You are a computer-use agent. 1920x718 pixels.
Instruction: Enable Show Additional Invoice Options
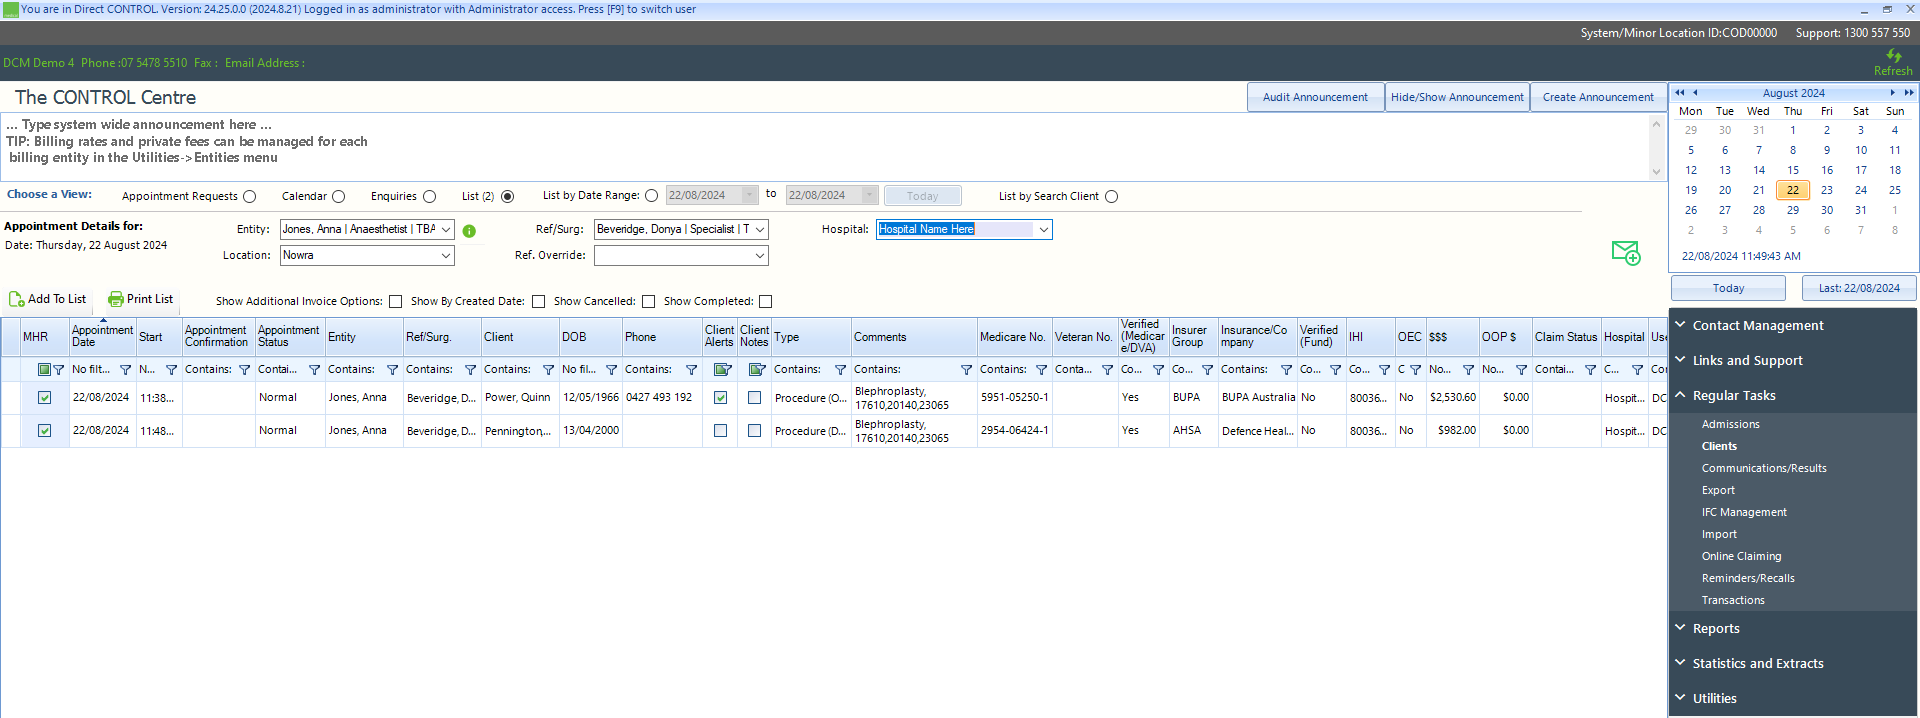tap(396, 302)
